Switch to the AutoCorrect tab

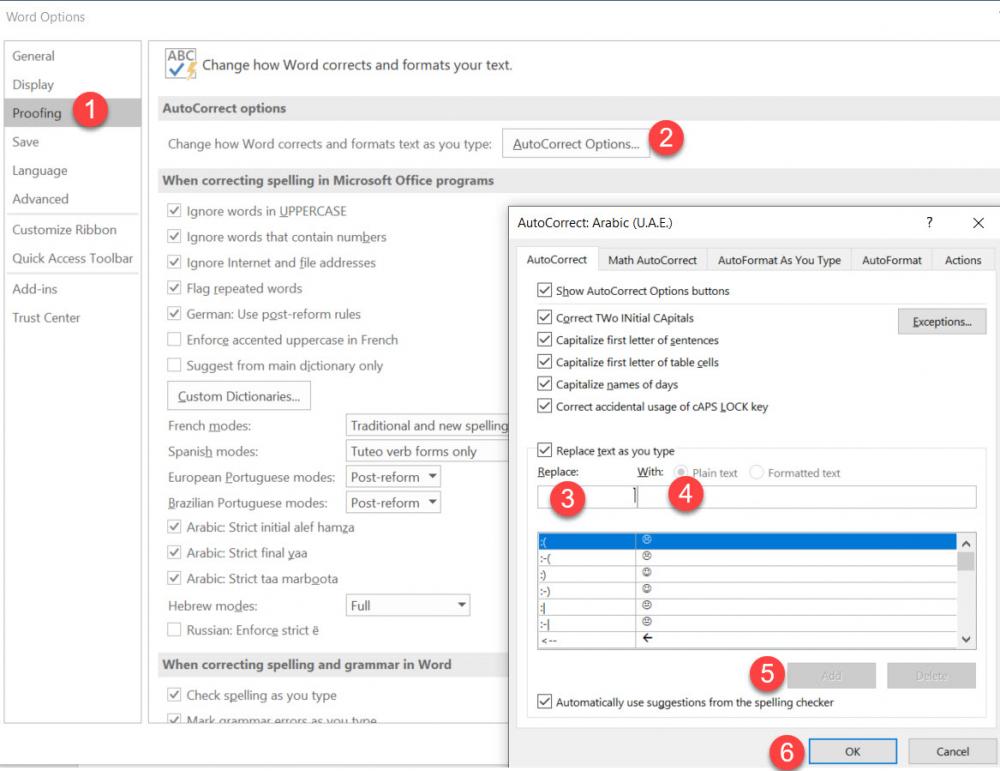pyautogui.click(x=557, y=260)
